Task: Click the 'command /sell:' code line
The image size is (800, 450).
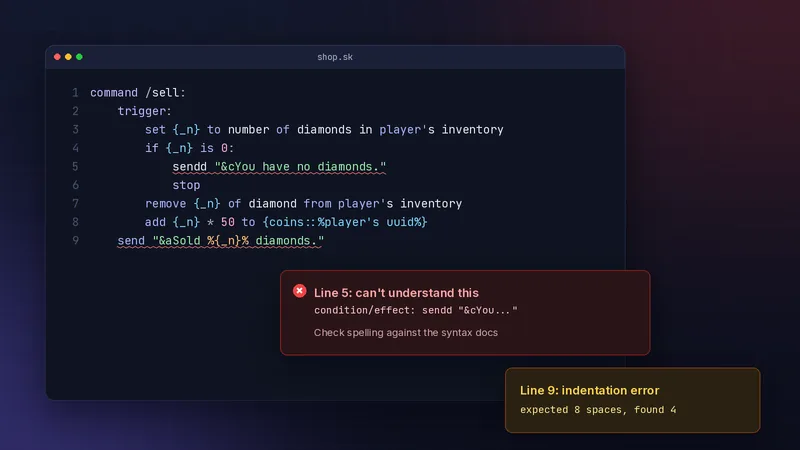Action: (x=138, y=93)
